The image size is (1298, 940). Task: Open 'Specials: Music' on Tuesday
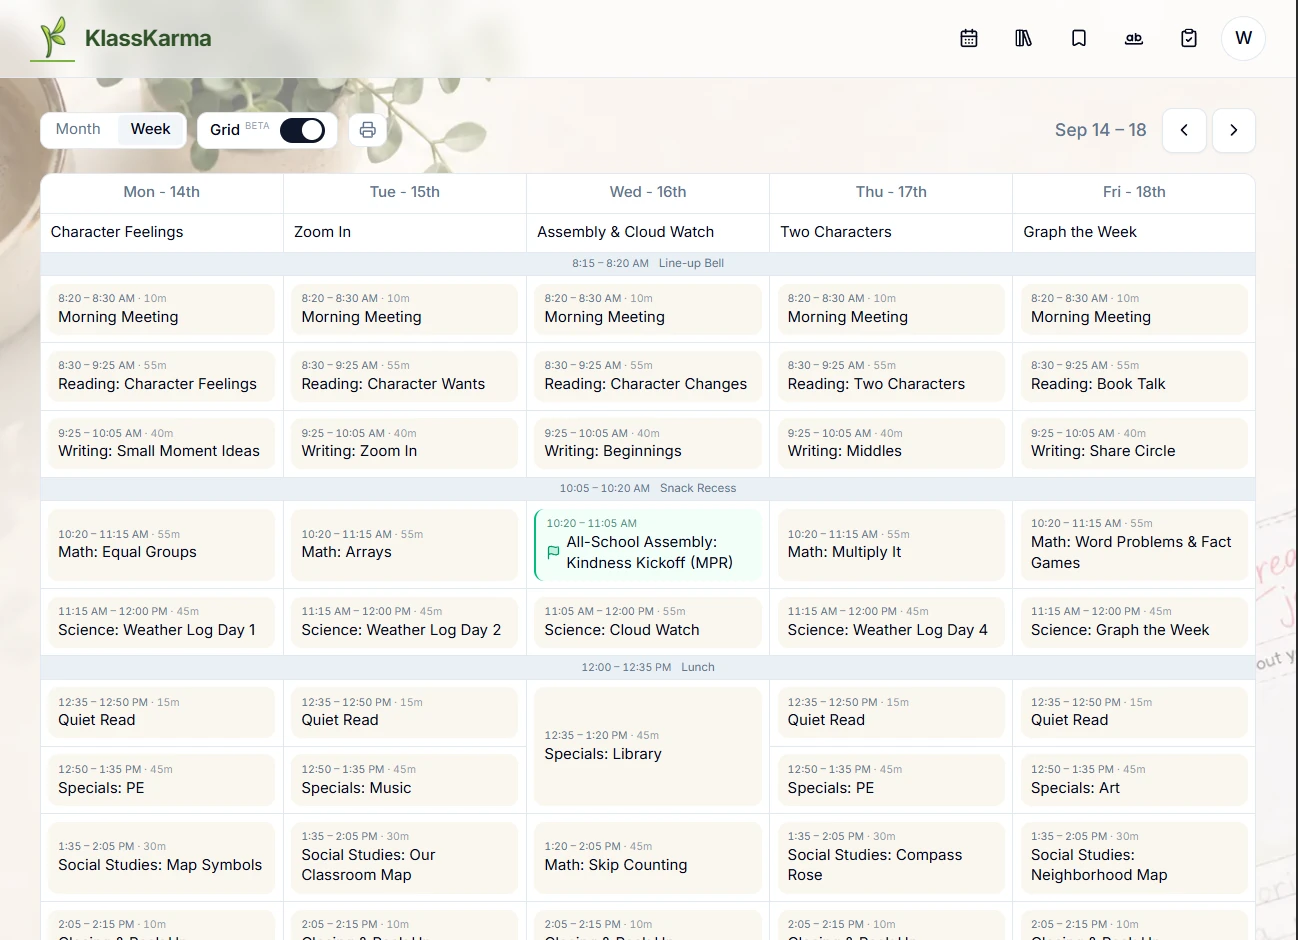tap(405, 780)
